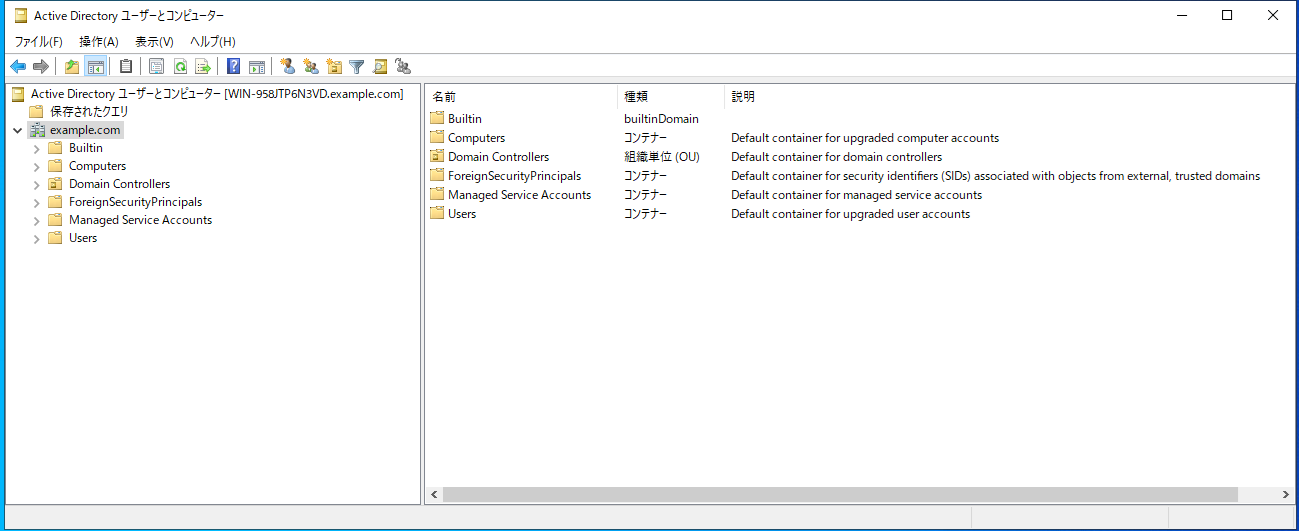Click the Export list toolbar icon
1299x531 pixels.
pos(203,67)
